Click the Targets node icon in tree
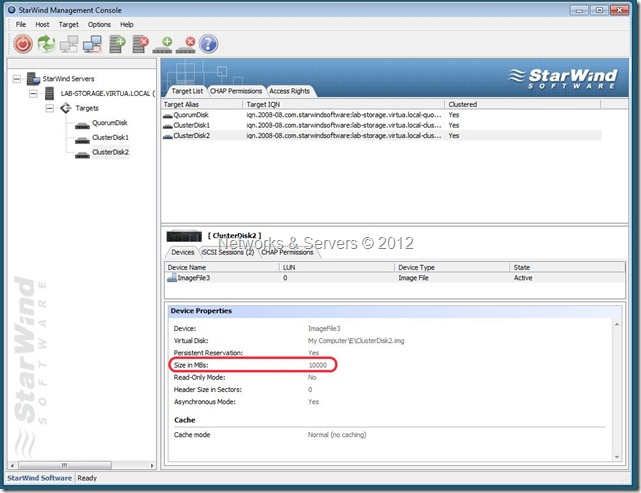This screenshot has height=493, width=641. click(66, 108)
